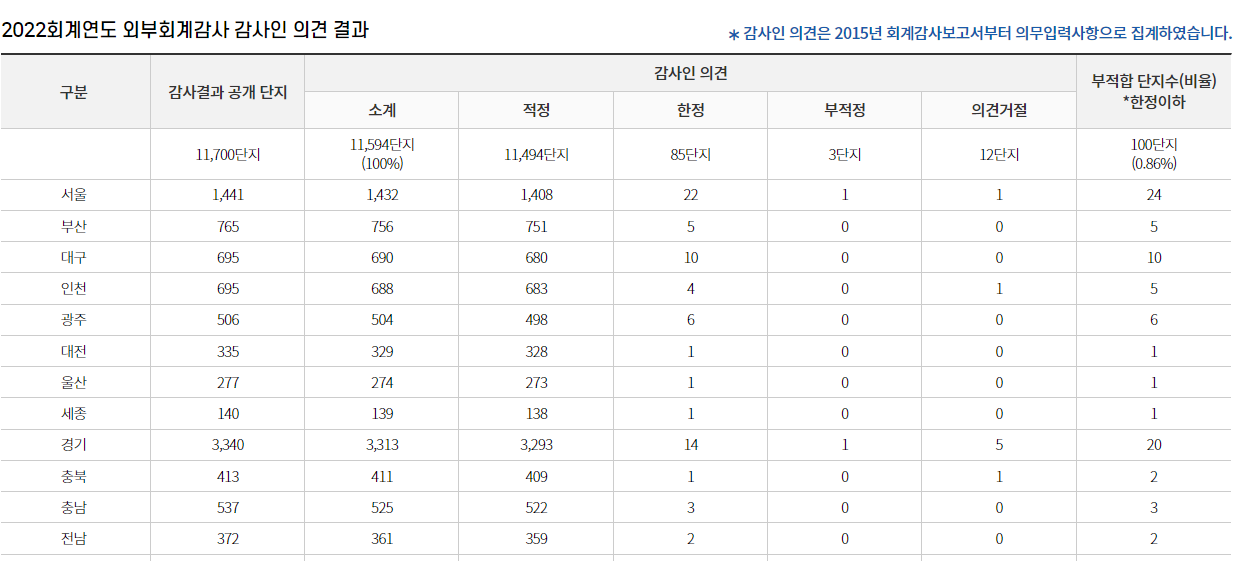1258x562 pixels.
Task: Click the '적정' sub-header
Action: tap(536, 111)
